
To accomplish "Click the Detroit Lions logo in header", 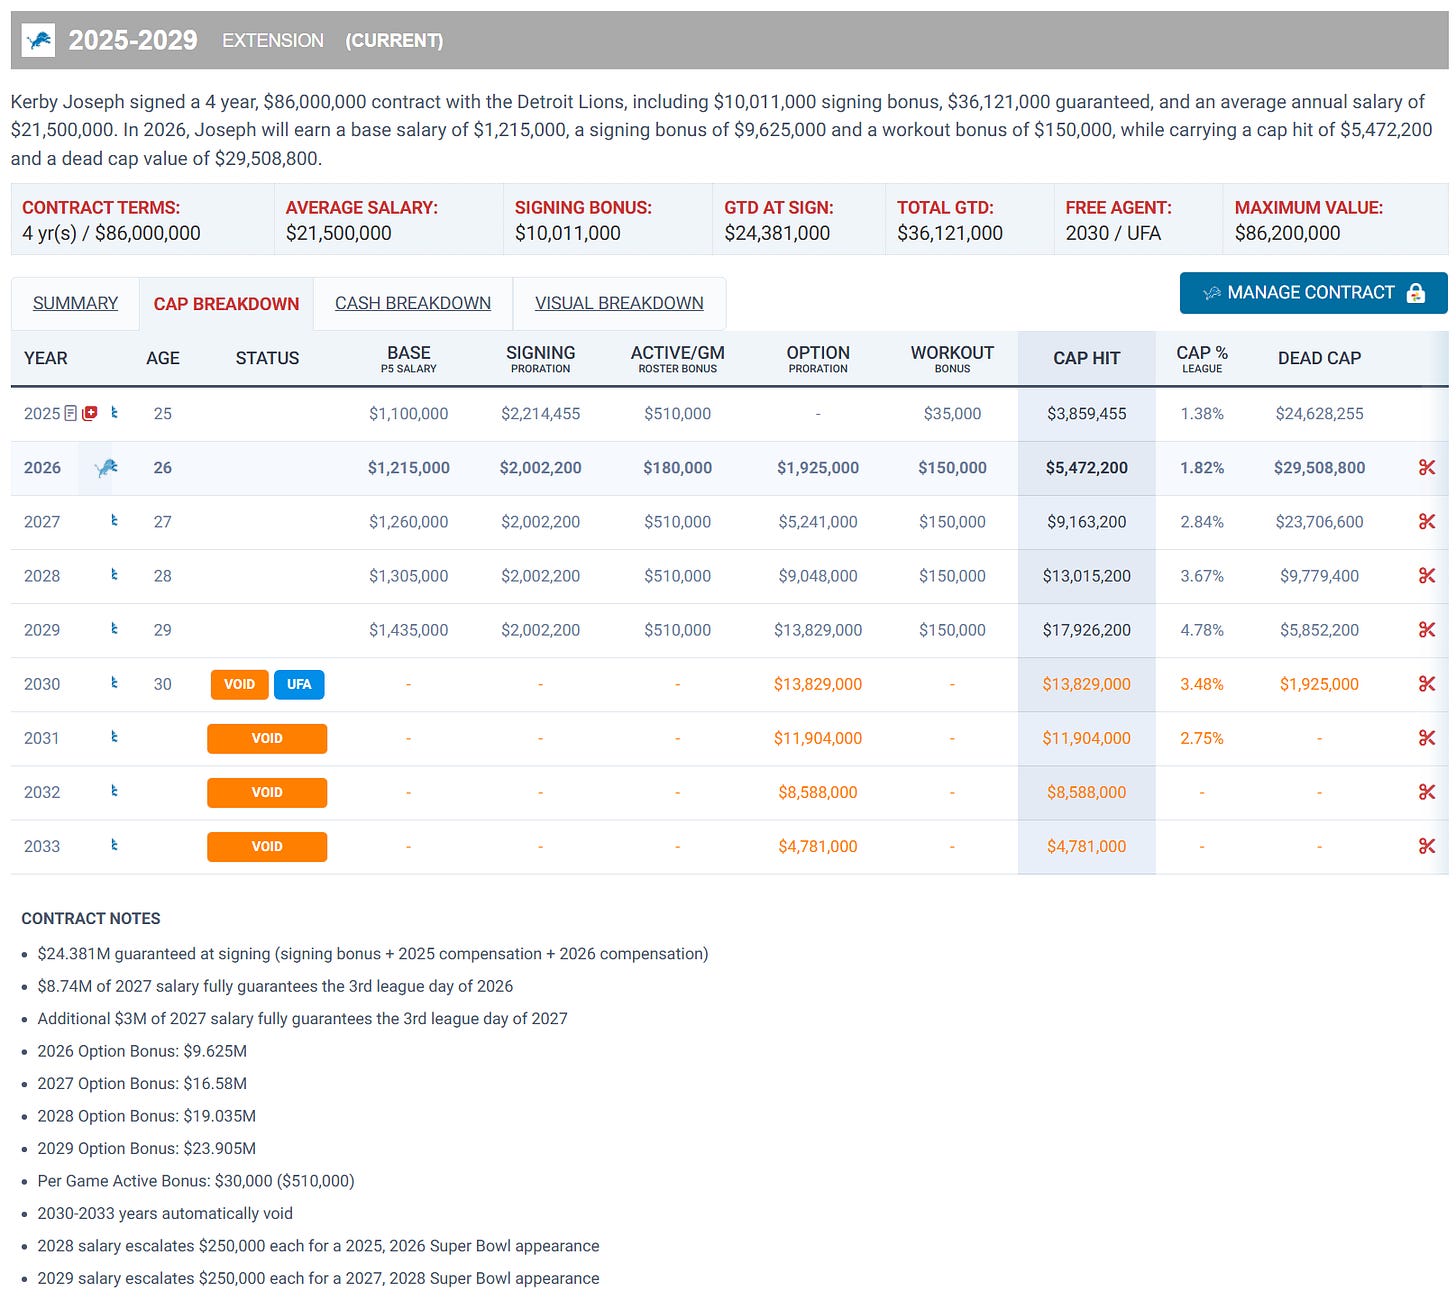I will point(38,40).
